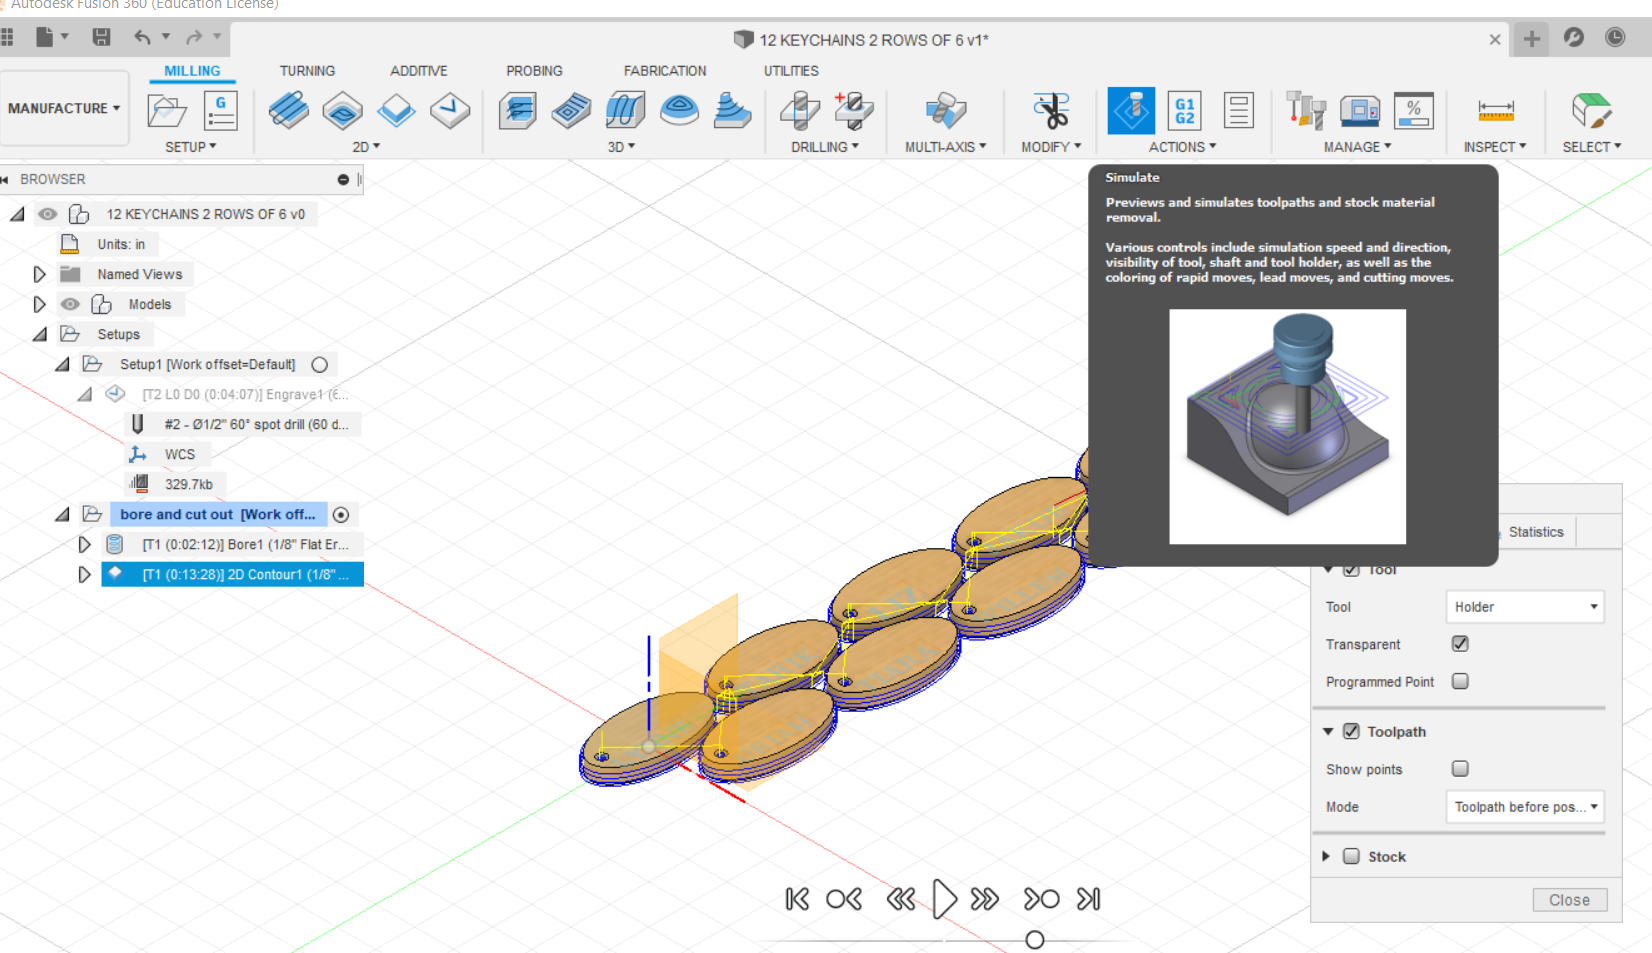Select the 3D Adaptive Clearing icon

517,110
